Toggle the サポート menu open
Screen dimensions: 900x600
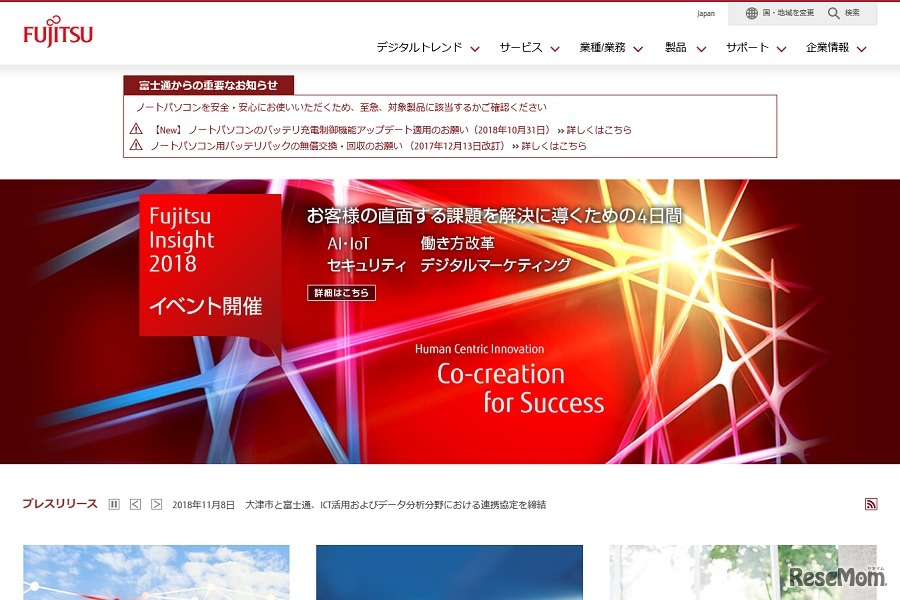pyautogui.click(x=750, y=47)
